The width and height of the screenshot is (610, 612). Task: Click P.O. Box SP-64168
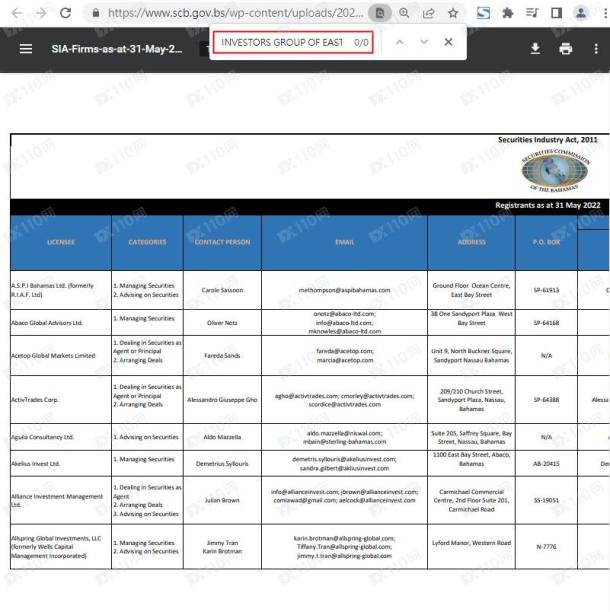point(546,323)
